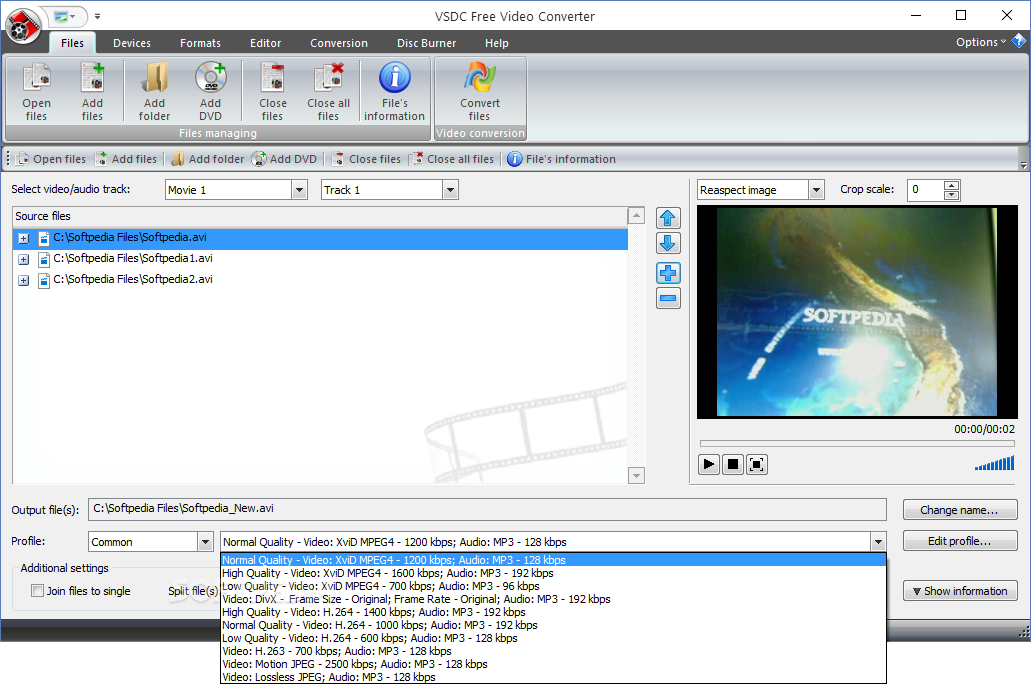1031x684 pixels.
Task: Click Add folder in the quick toolbar
Action: tap(208, 159)
